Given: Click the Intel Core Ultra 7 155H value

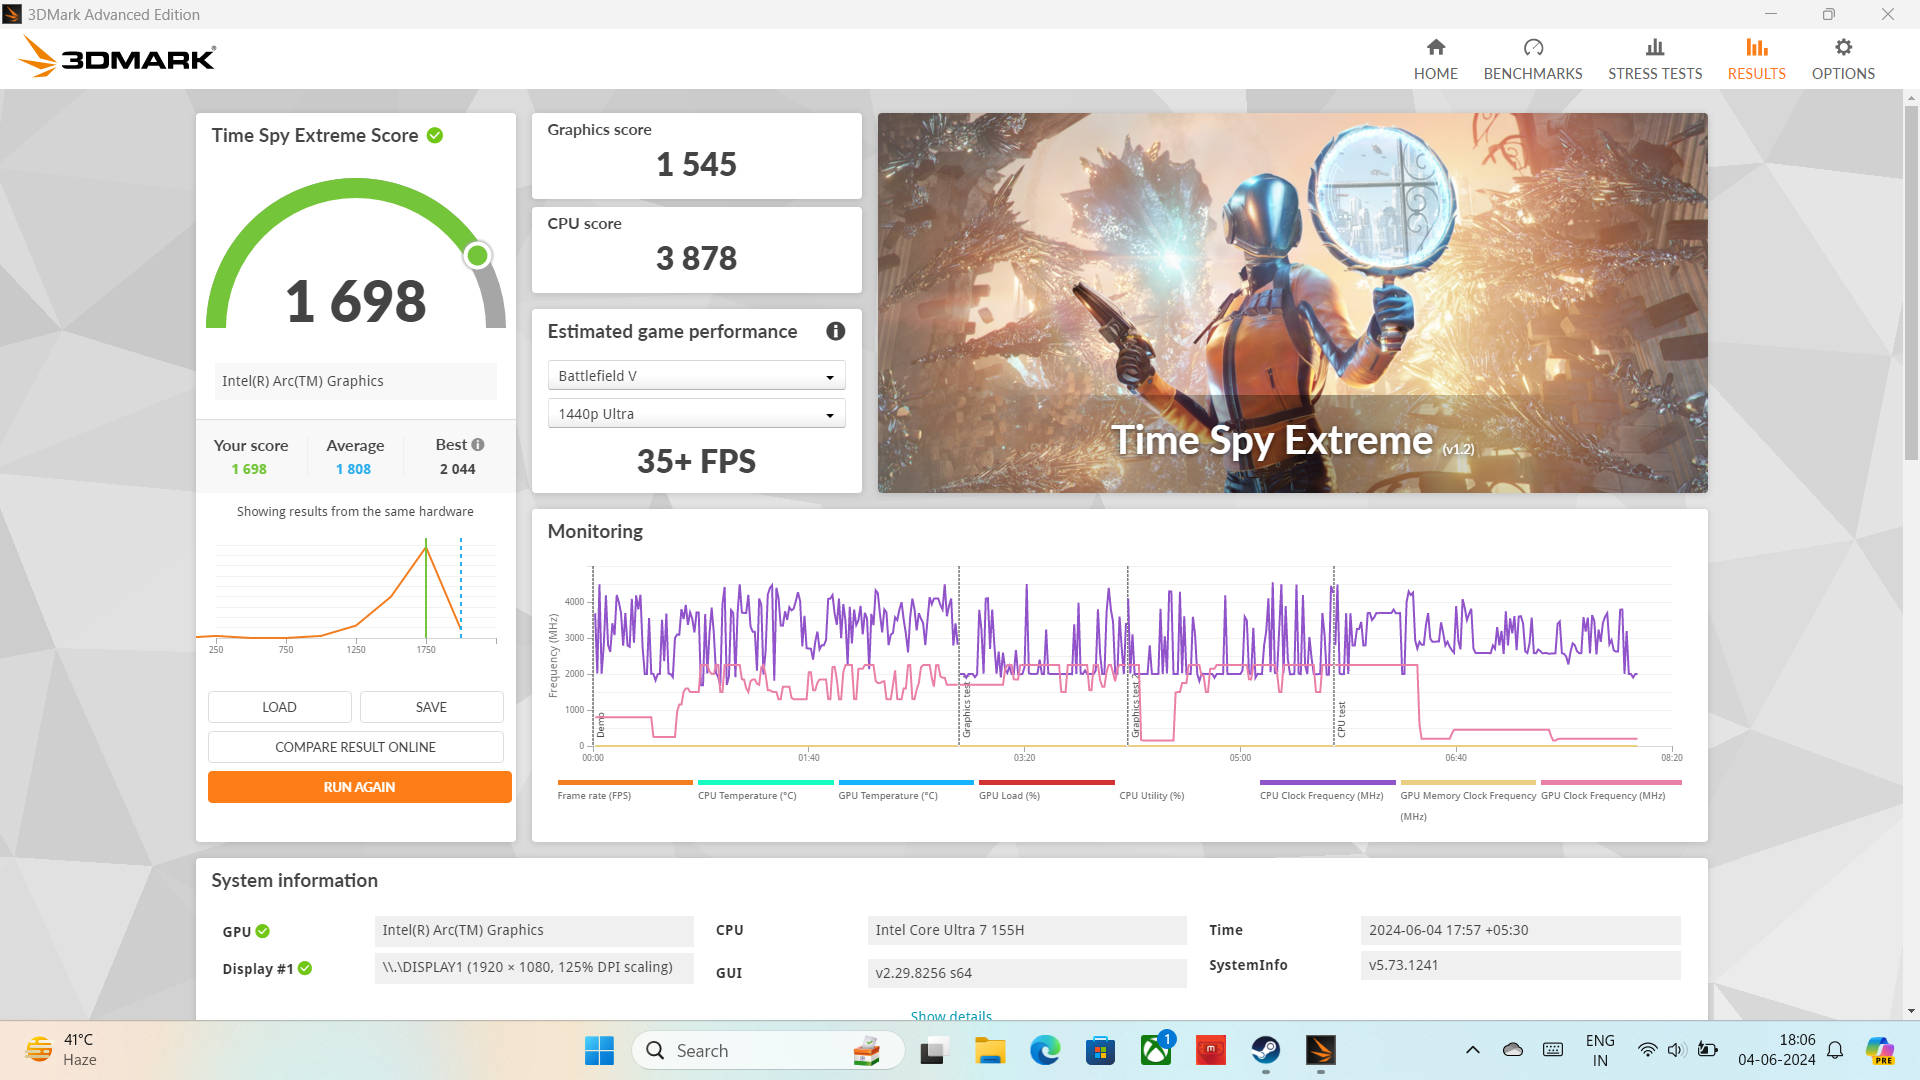Looking at the screenshot, I should [1027, 930].
